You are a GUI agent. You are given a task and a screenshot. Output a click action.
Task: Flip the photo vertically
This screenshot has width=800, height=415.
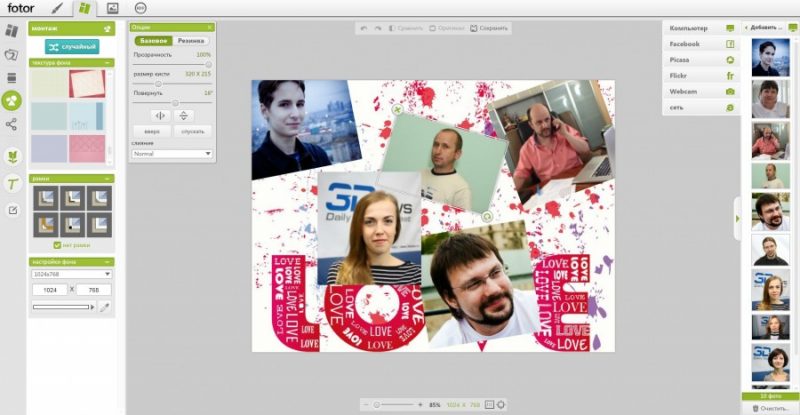[184, 116]
